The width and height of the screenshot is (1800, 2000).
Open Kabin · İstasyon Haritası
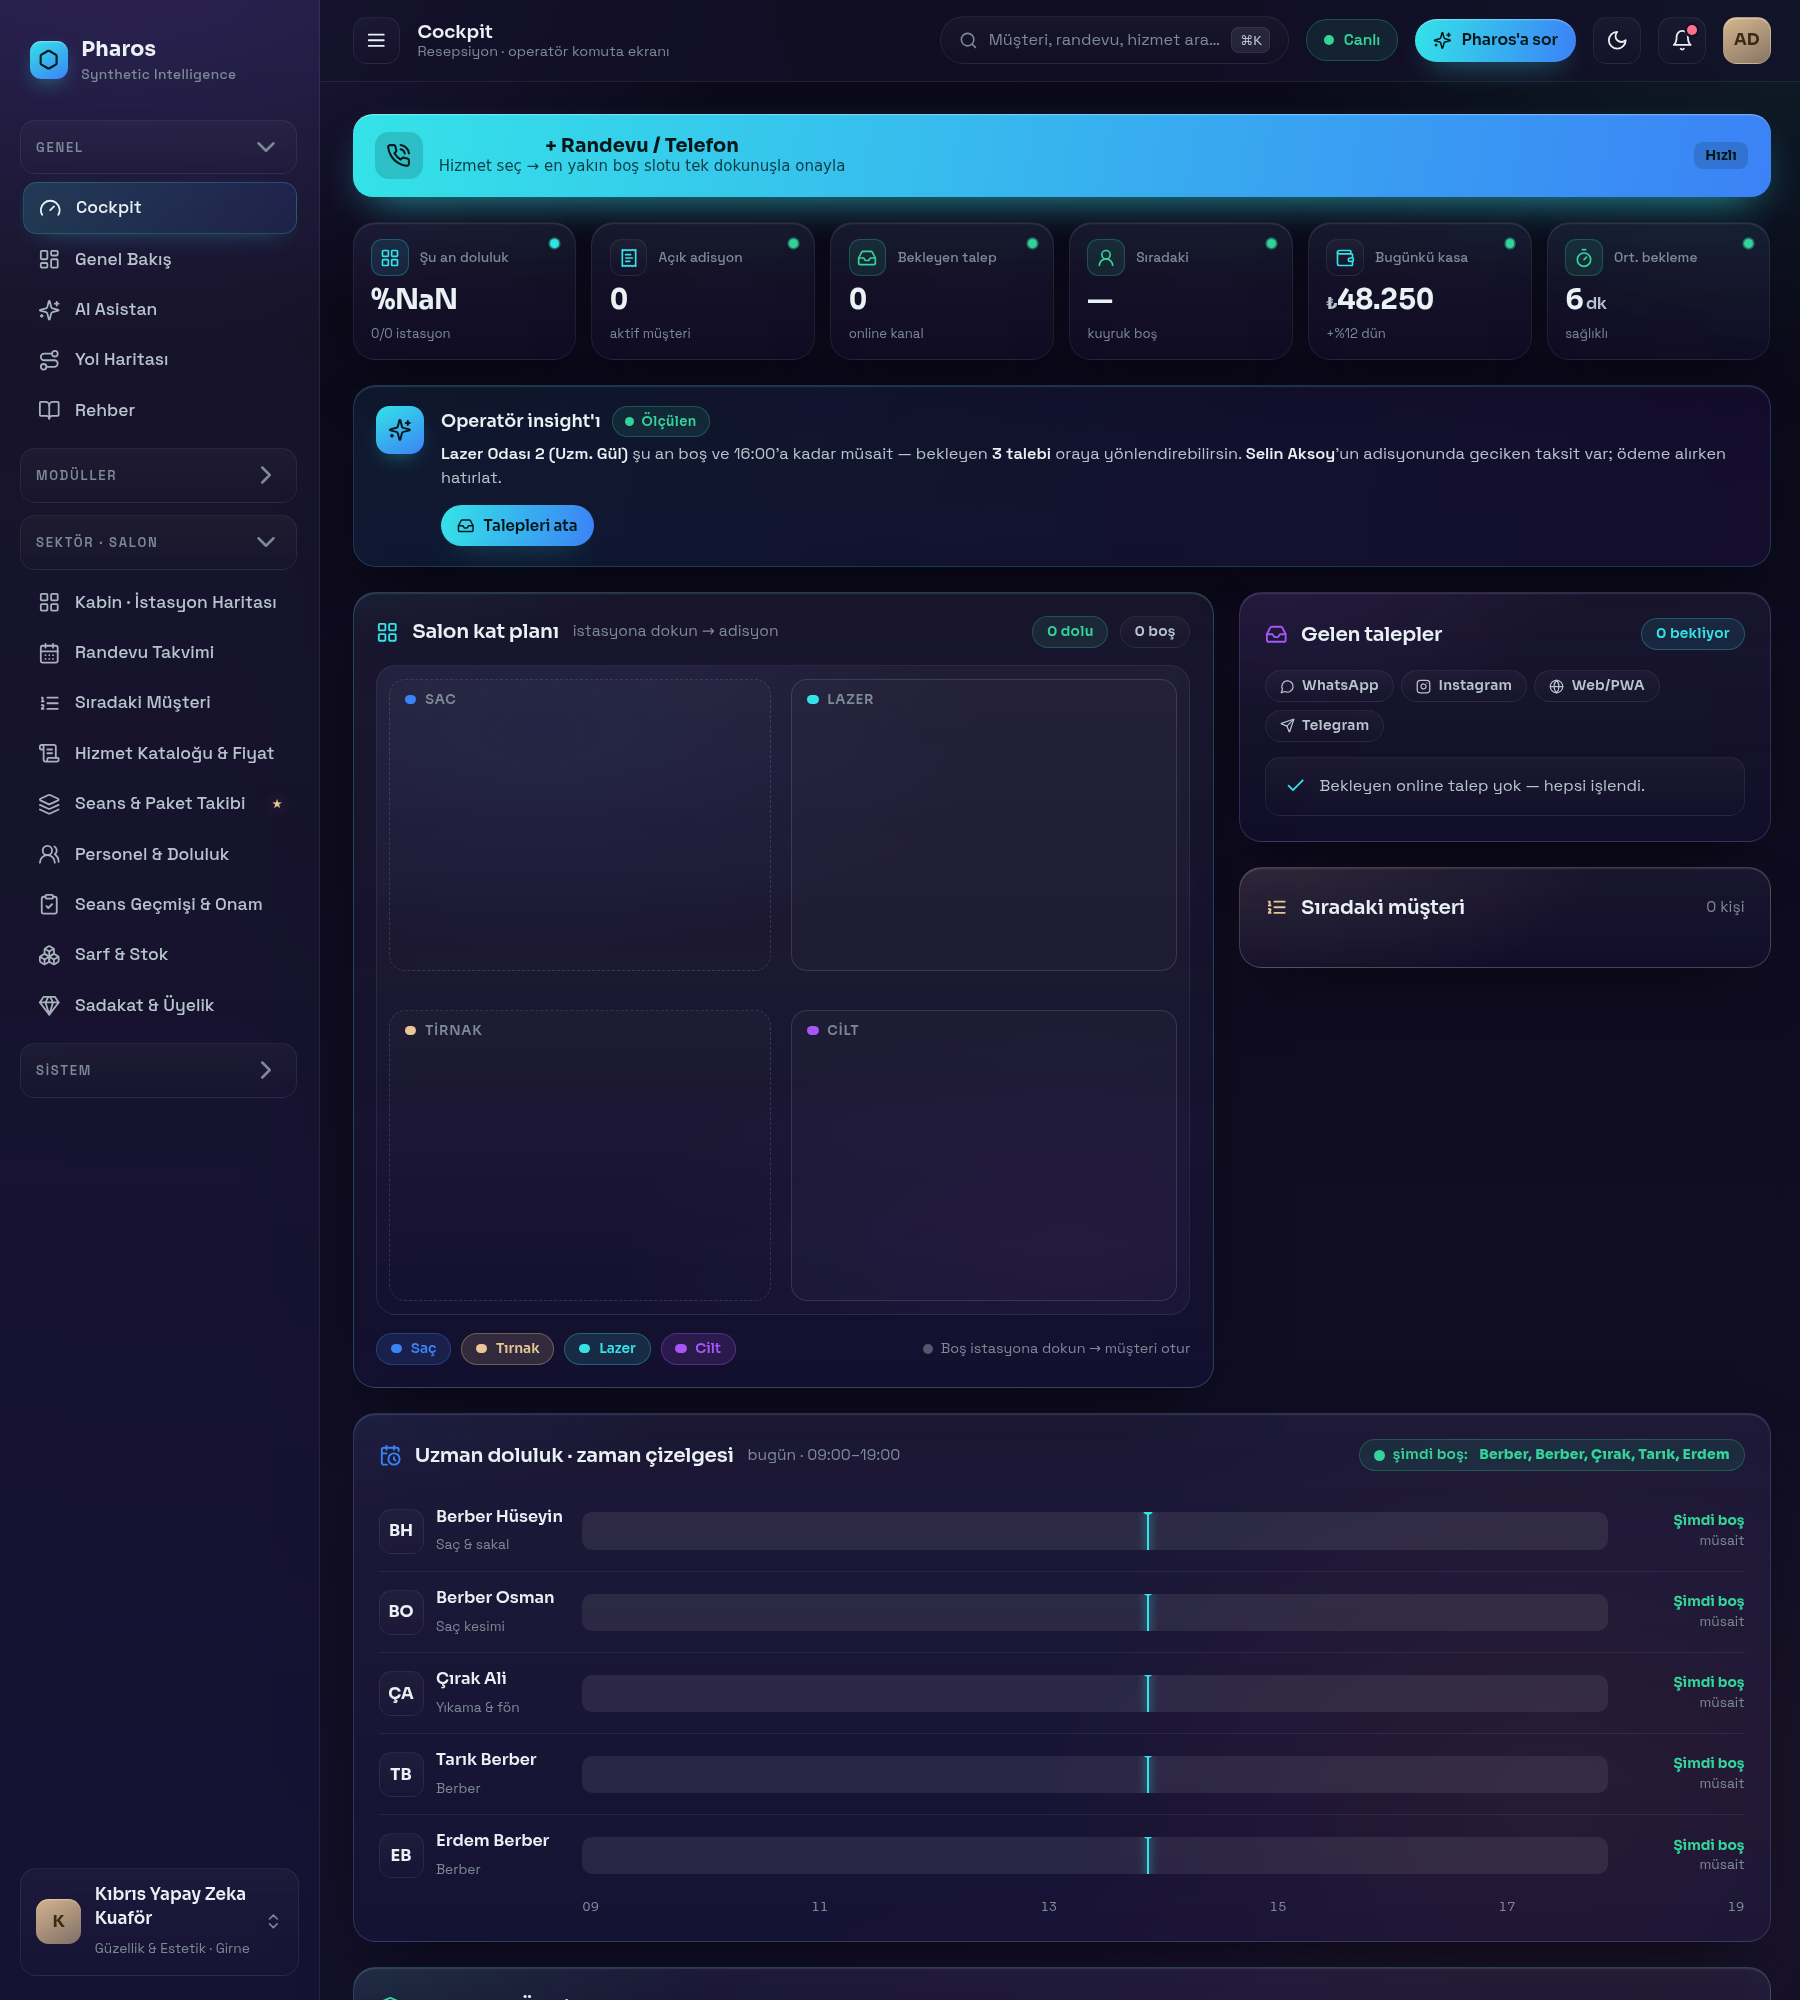point(159,602)
